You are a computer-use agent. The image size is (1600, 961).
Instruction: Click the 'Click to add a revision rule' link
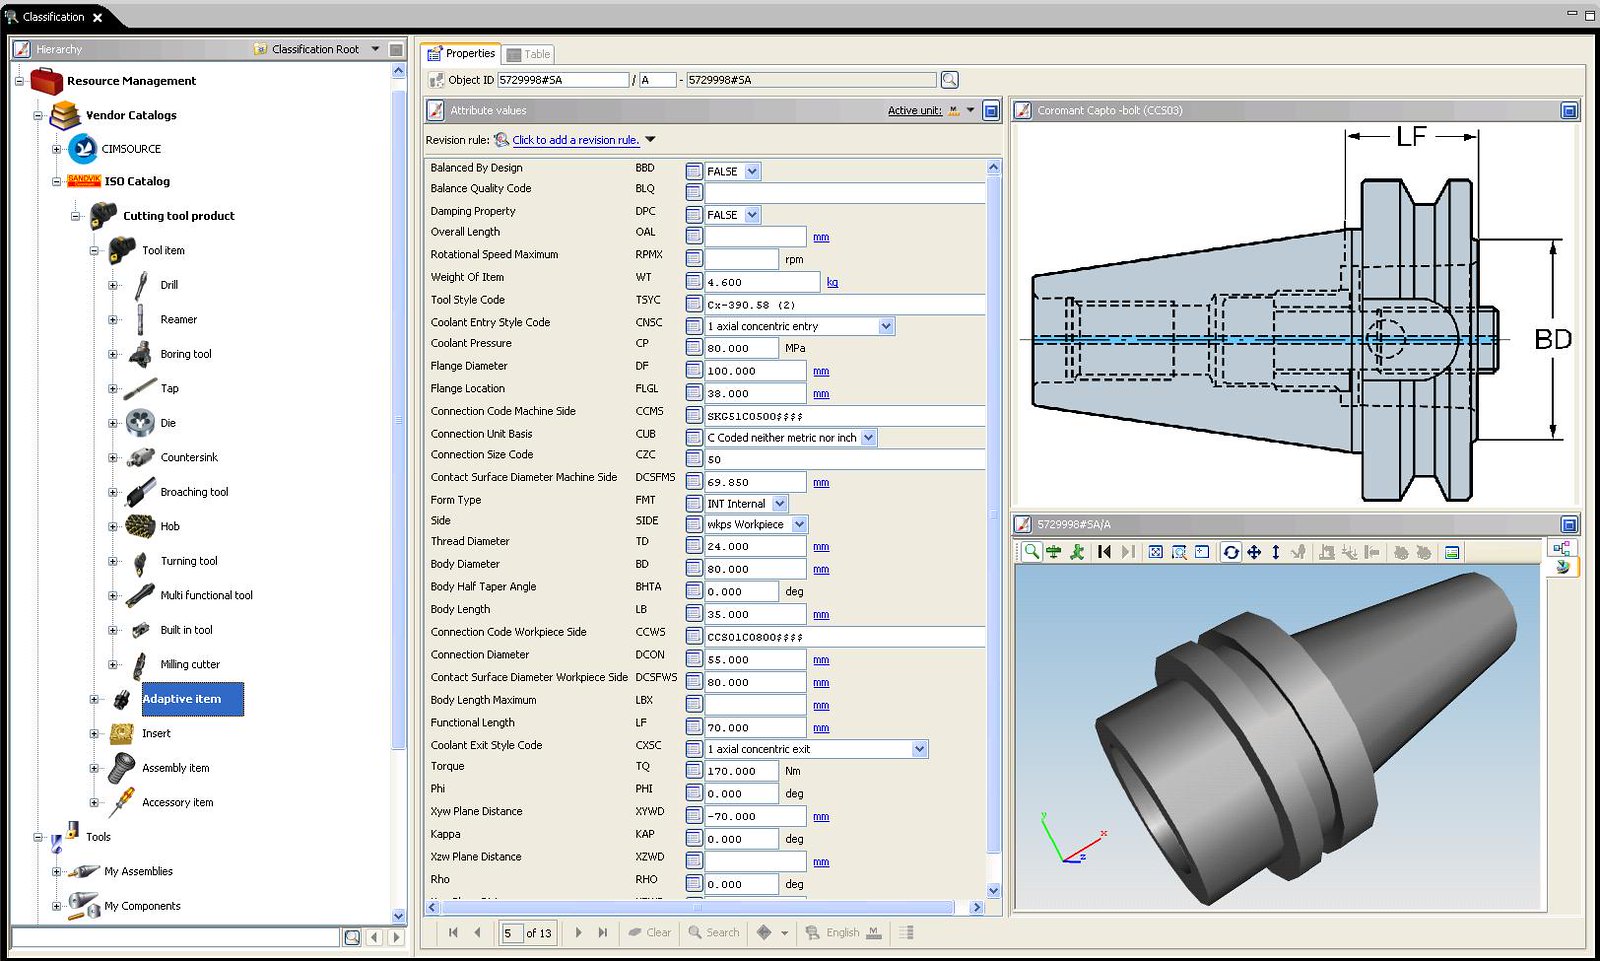(x=575, y=140)
